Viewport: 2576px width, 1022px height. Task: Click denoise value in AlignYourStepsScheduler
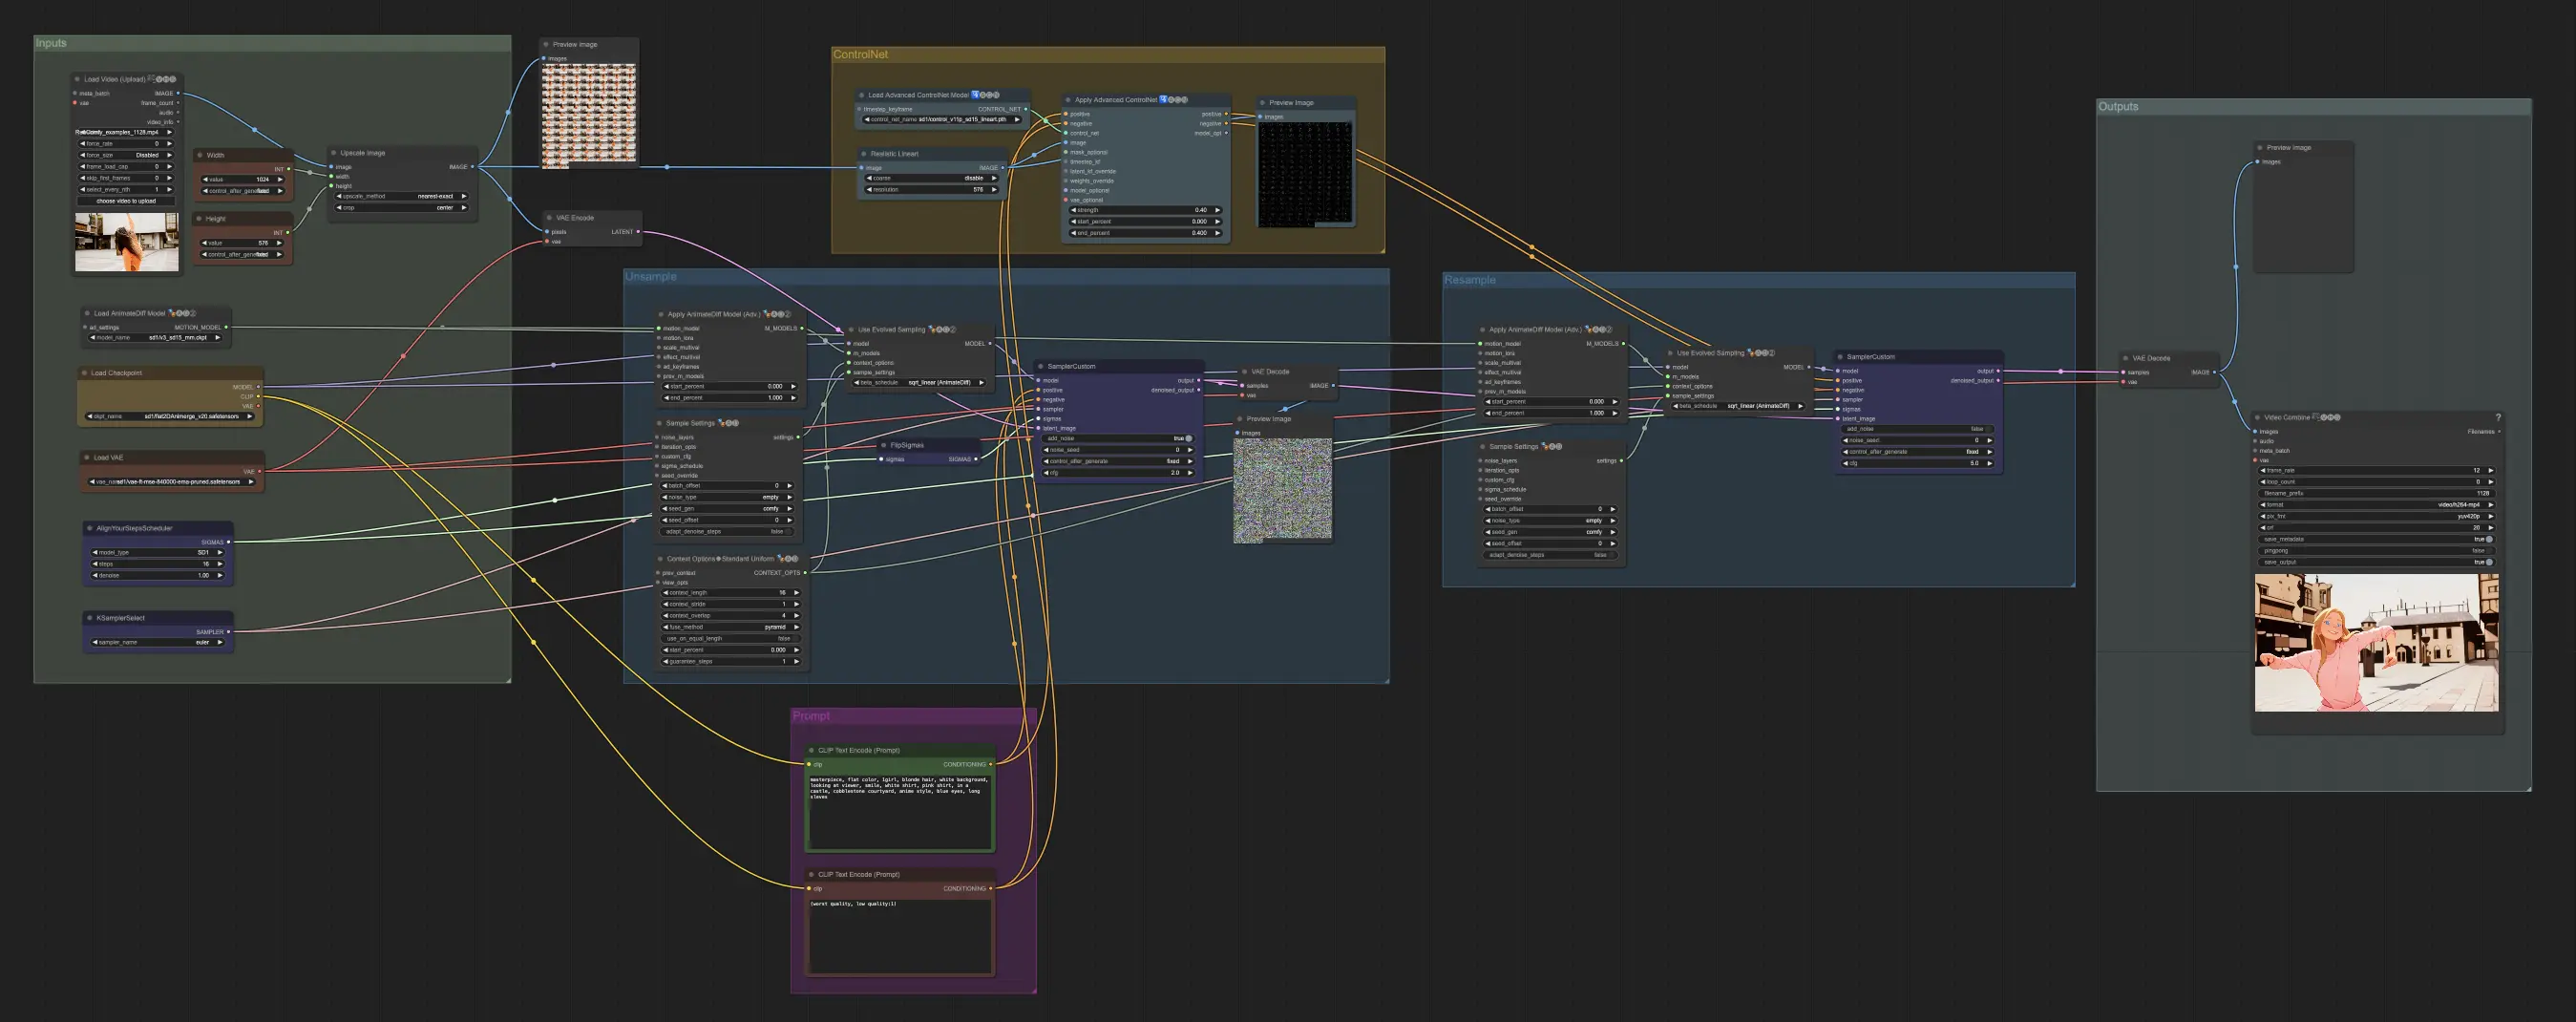point(158,575)
